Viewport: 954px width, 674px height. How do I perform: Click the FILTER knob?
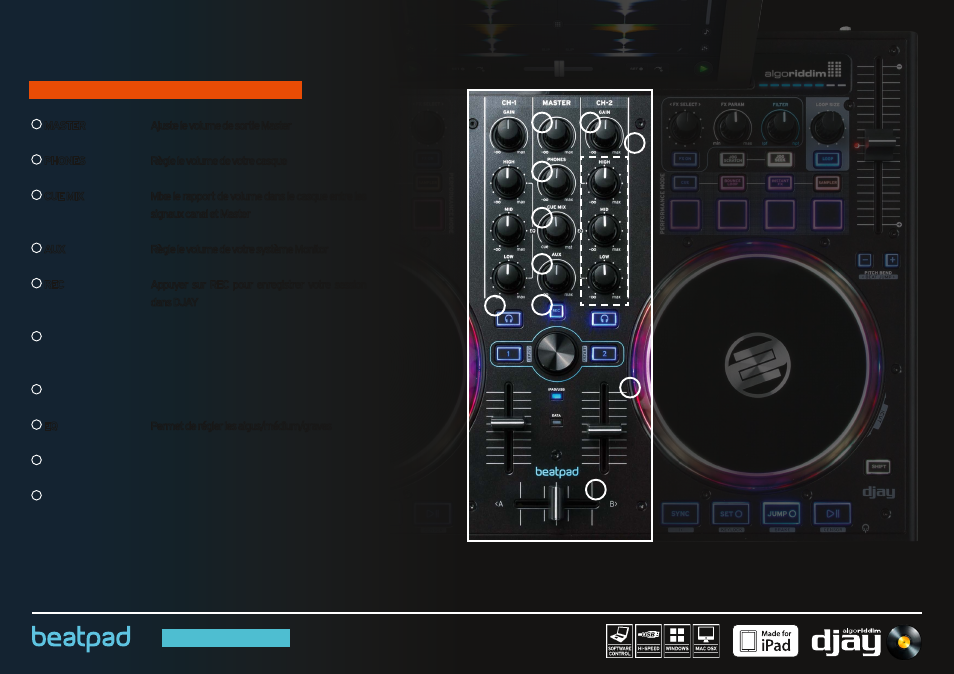(780, 126)
